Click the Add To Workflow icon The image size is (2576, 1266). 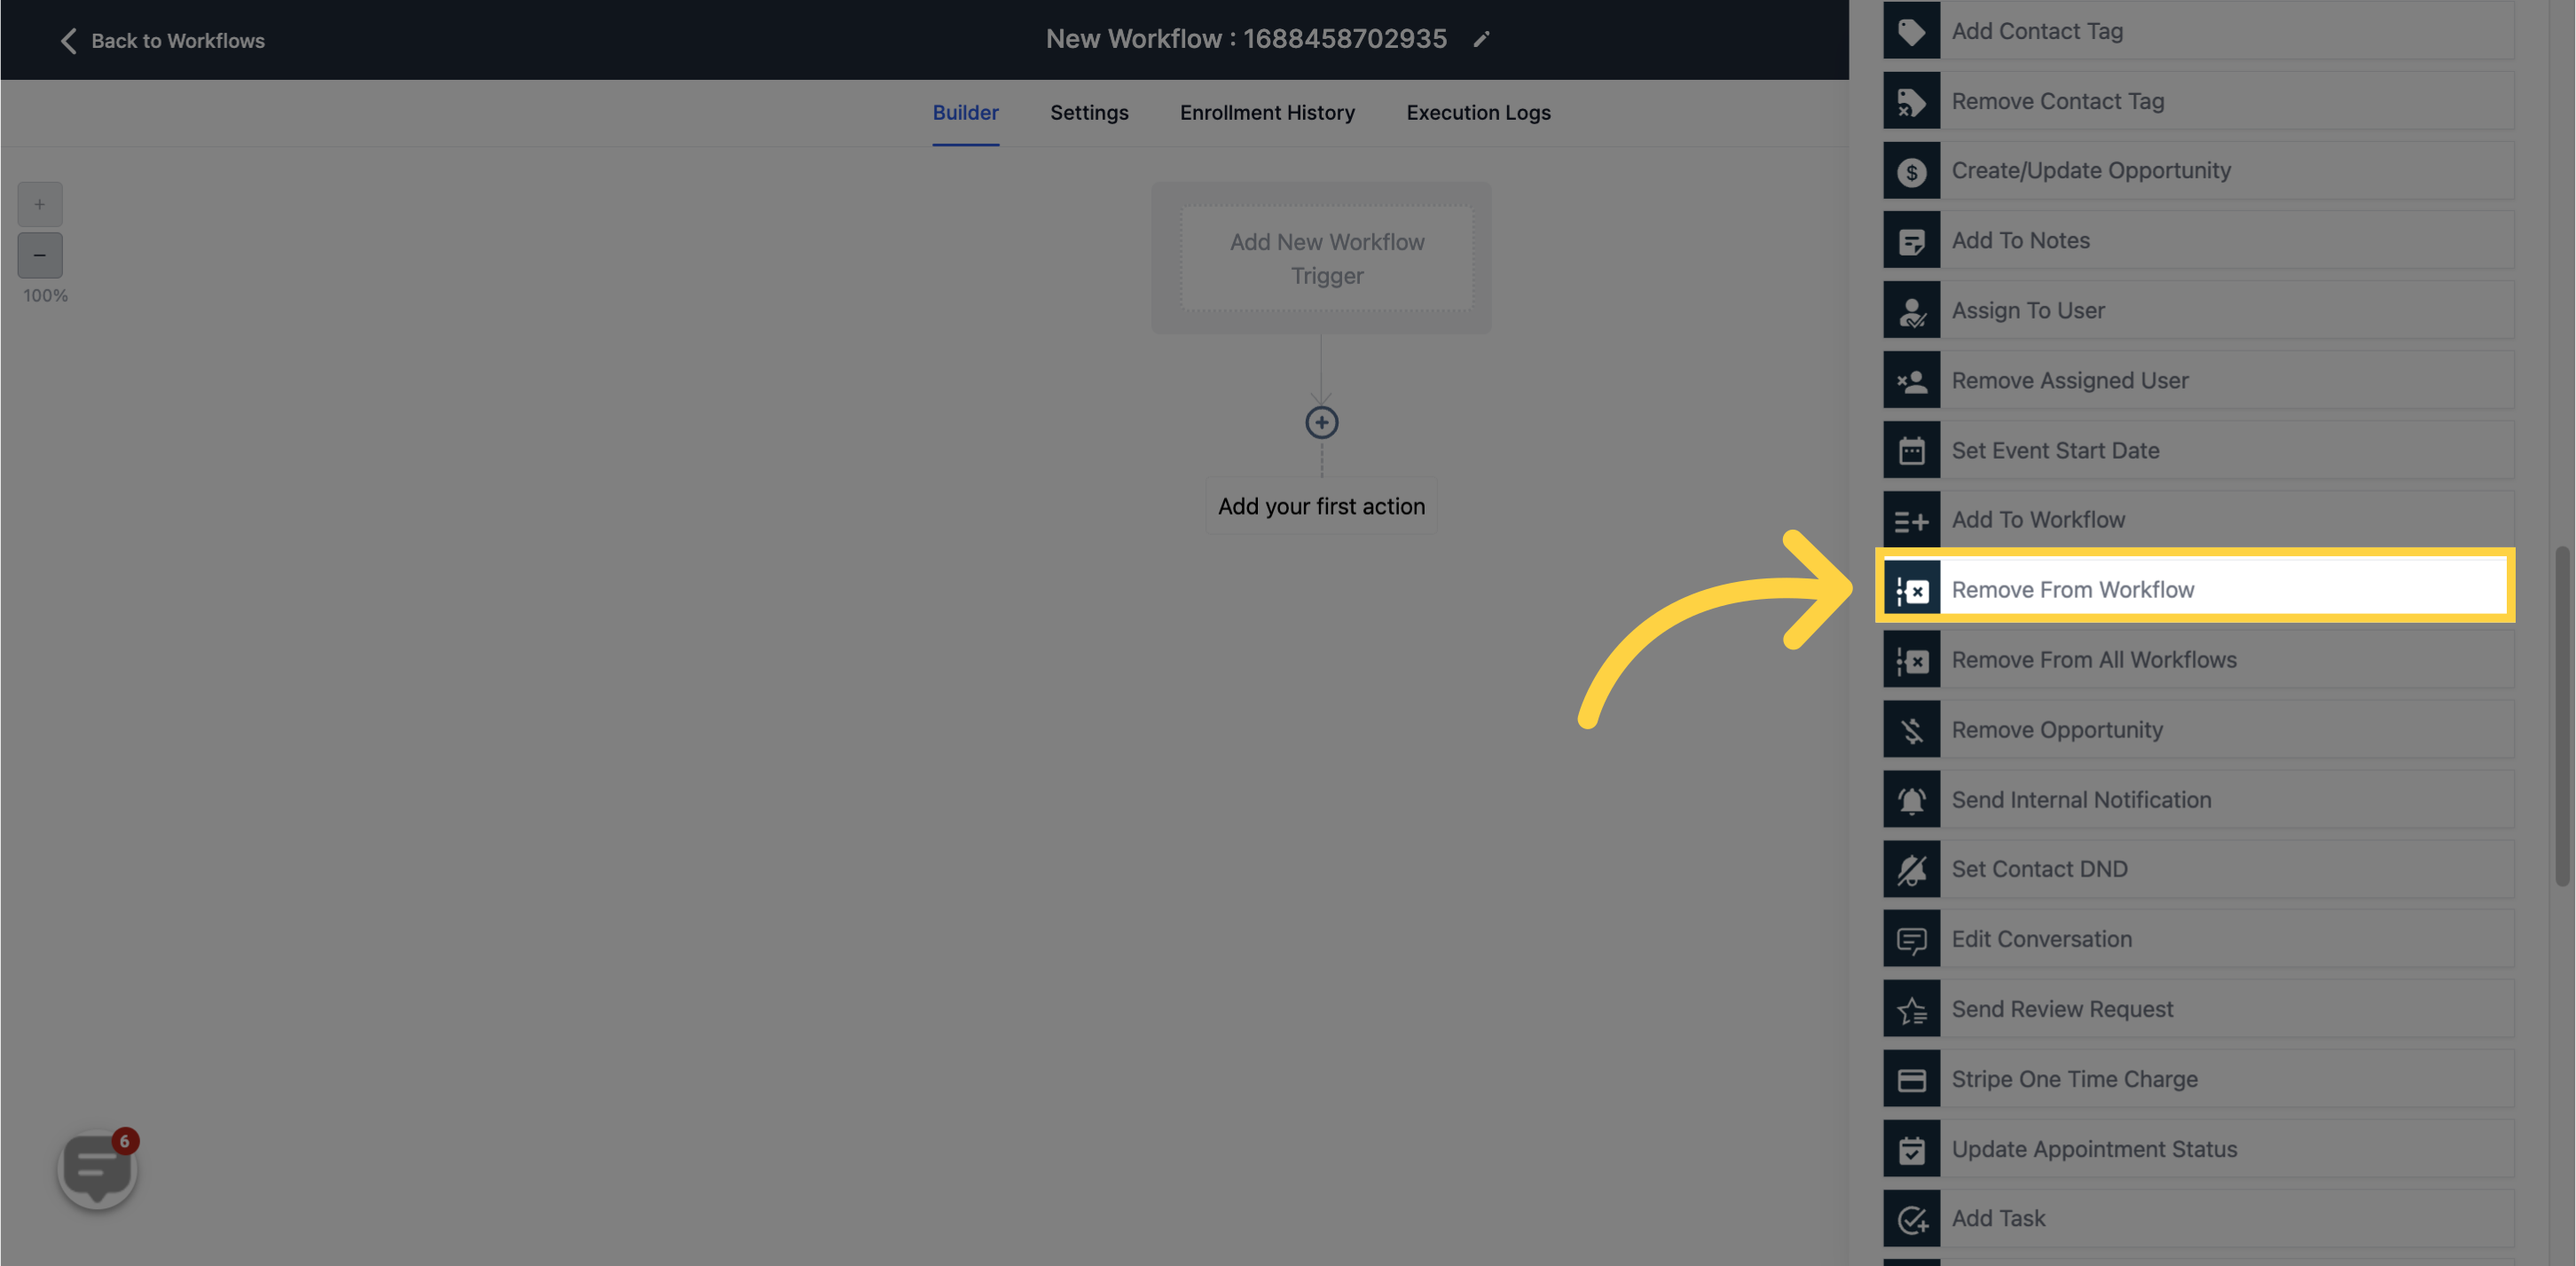pyautogui.click(x=1911, y=519)
